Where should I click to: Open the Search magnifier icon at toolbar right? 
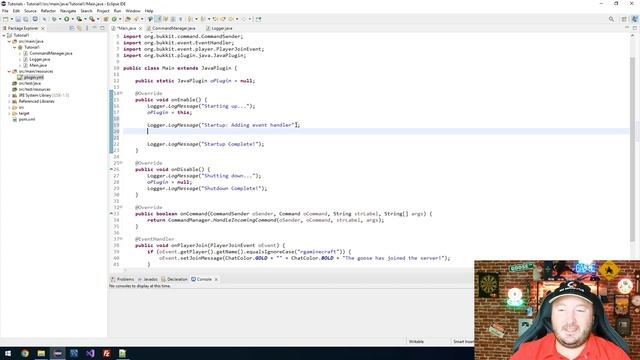[611, 19]
